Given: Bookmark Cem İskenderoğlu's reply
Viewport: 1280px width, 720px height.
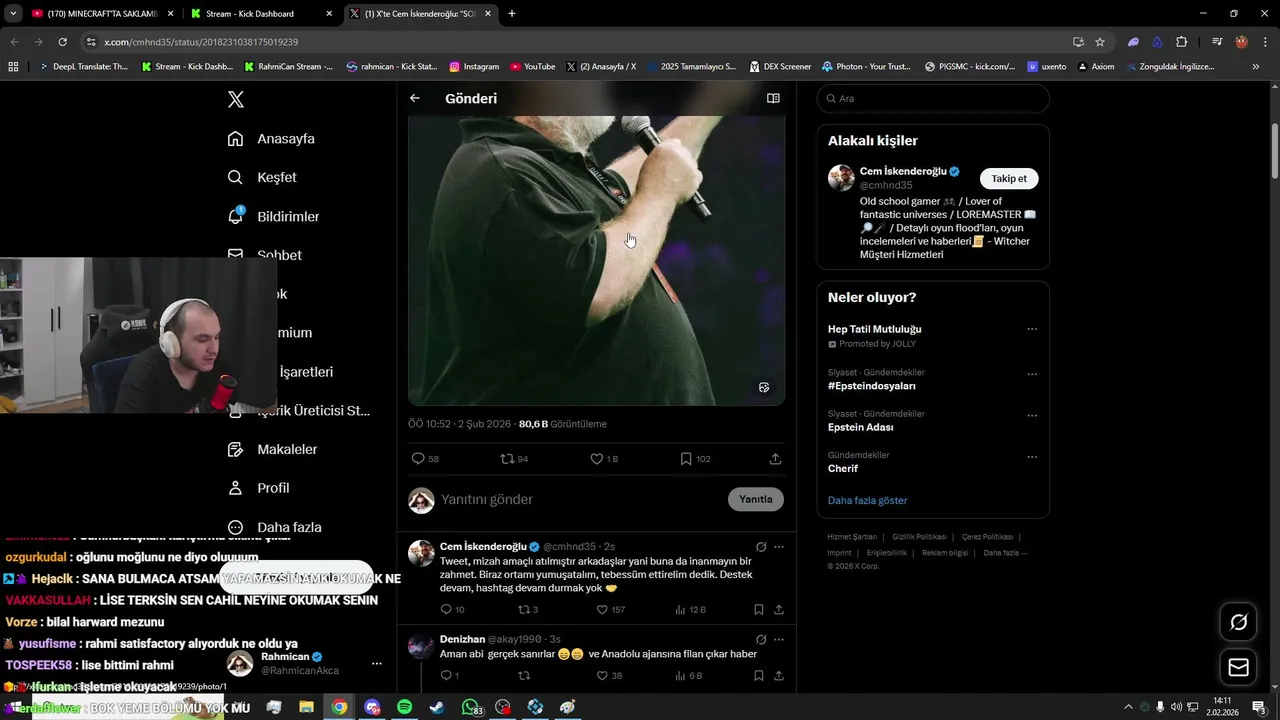Looking at the screenshot, I should 759,609.
